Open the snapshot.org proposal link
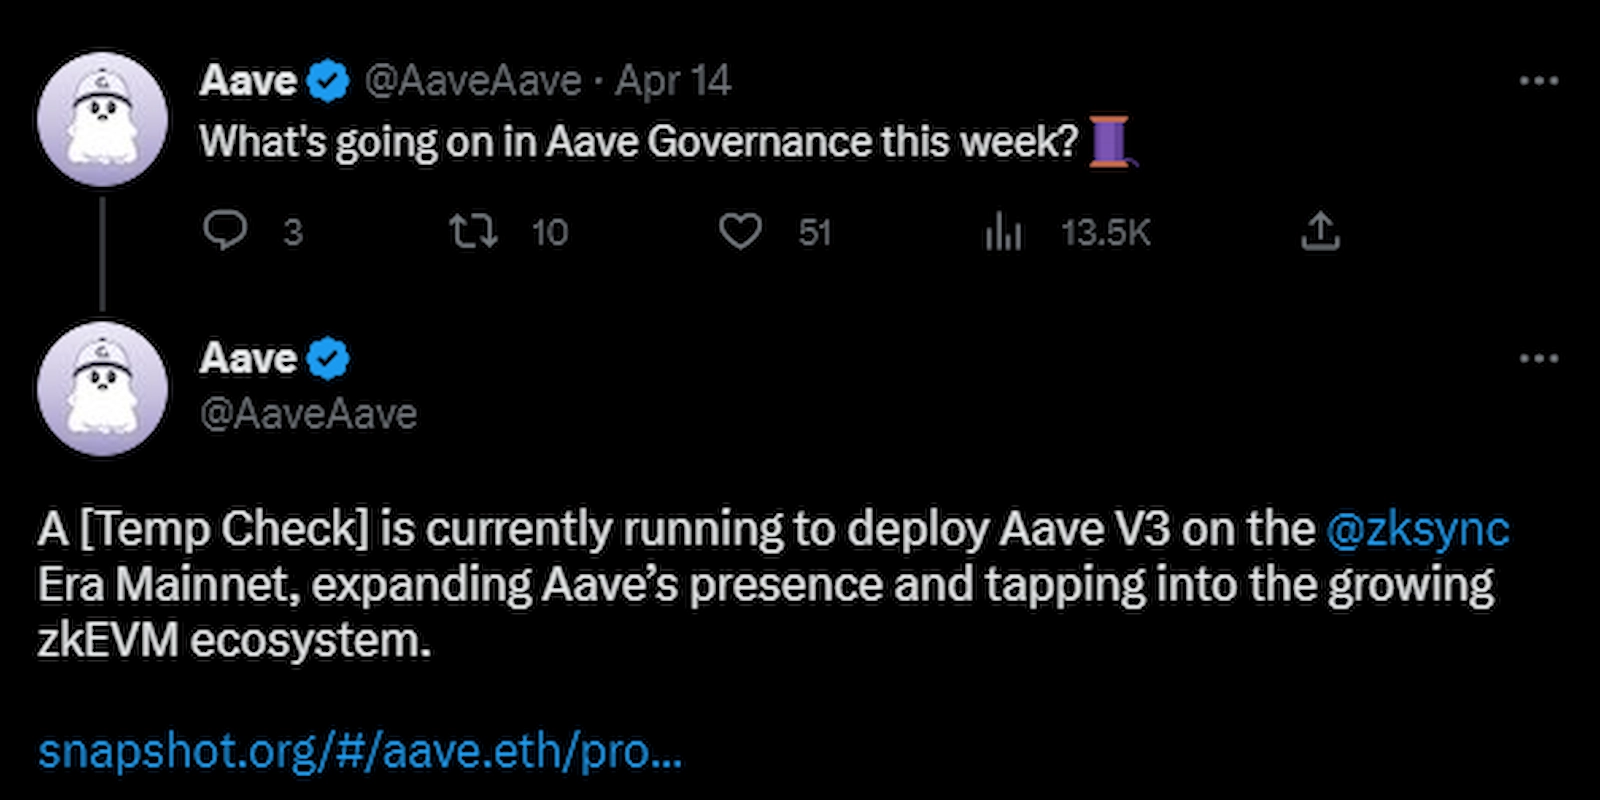This screenshot has width=1600, height=800. tap(360, 751)
